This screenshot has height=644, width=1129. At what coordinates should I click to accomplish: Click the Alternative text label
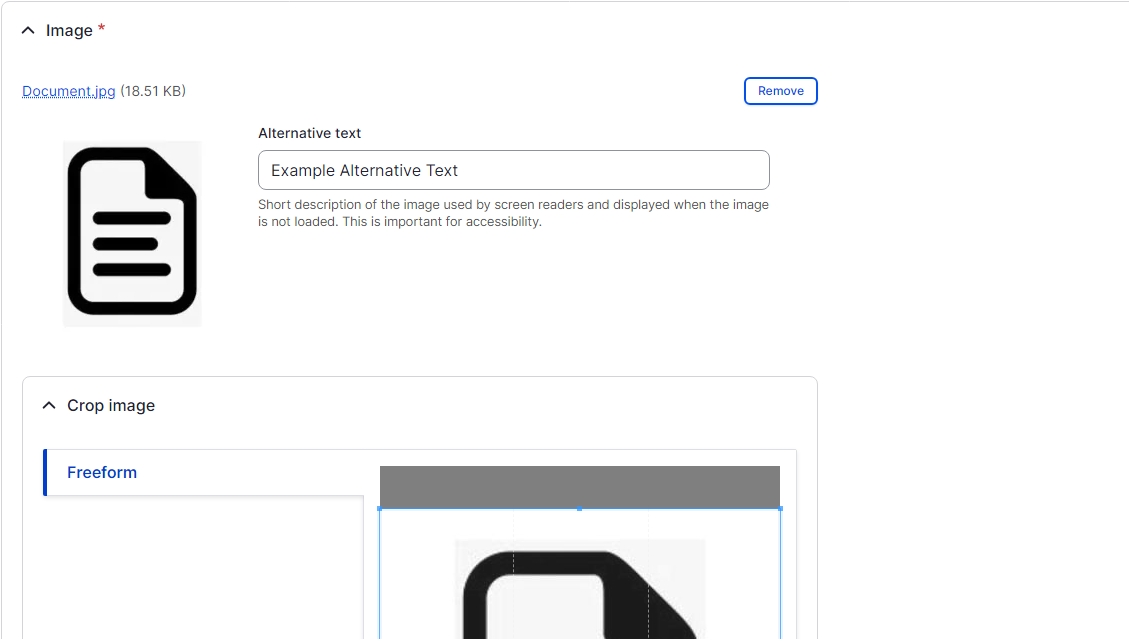point(310,133)
